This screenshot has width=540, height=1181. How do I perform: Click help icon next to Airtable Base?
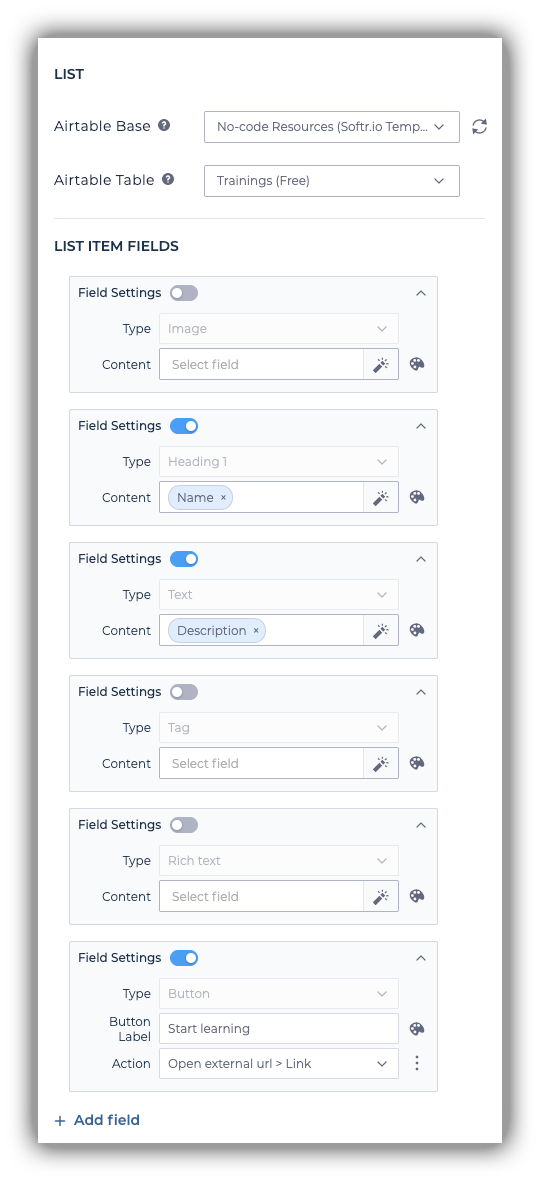(x=163, y=126)
